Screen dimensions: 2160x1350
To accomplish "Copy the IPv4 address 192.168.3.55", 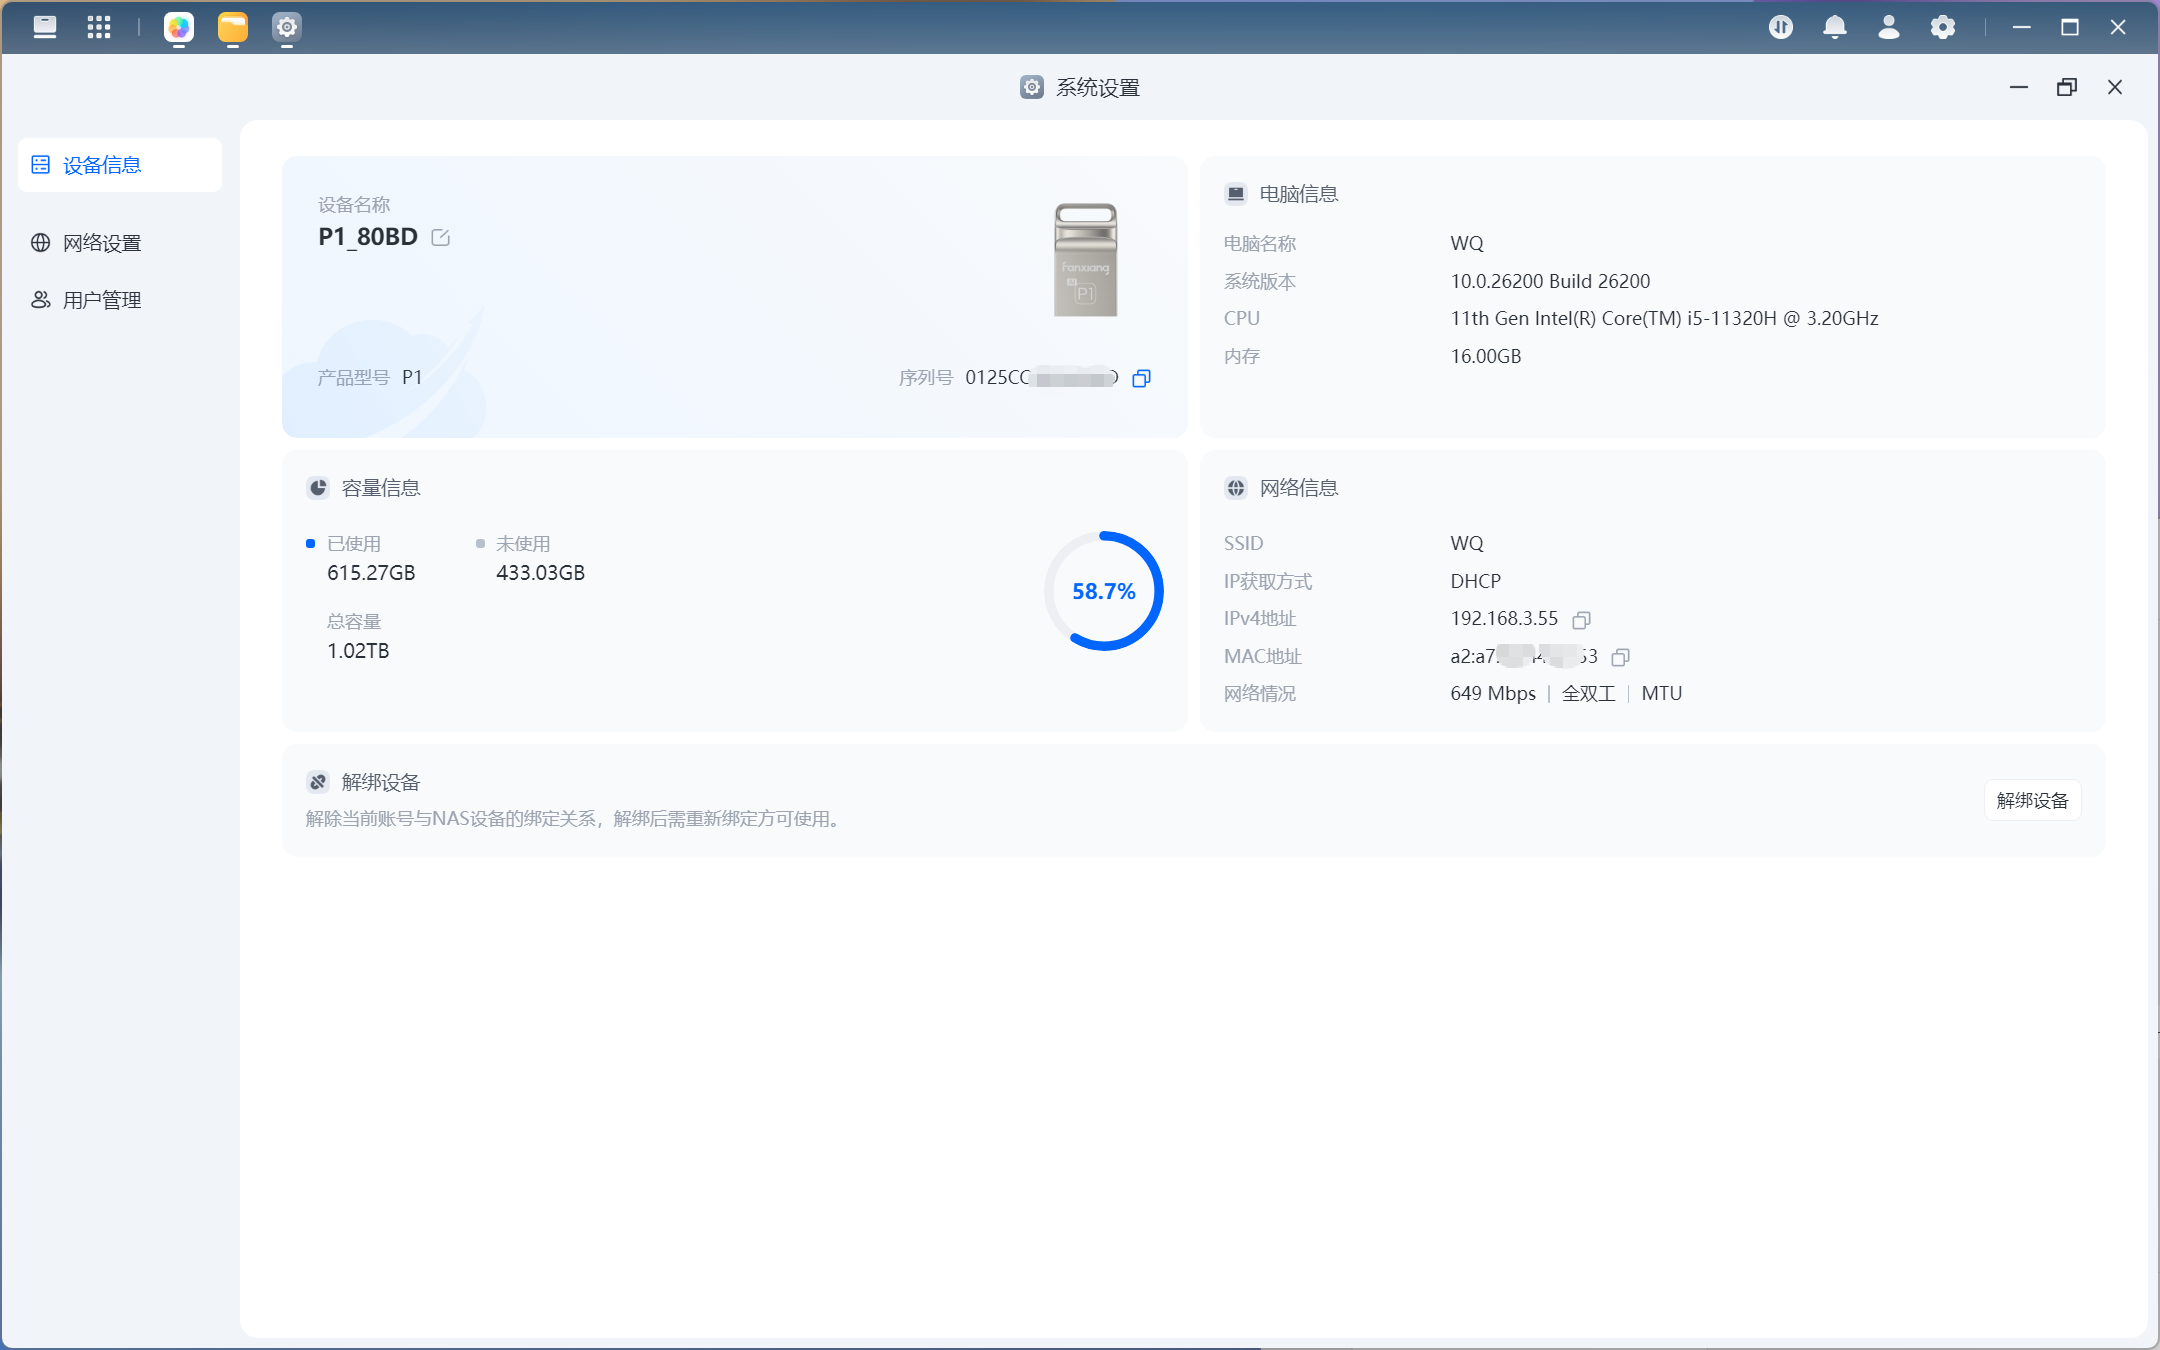I will 1581,620.
